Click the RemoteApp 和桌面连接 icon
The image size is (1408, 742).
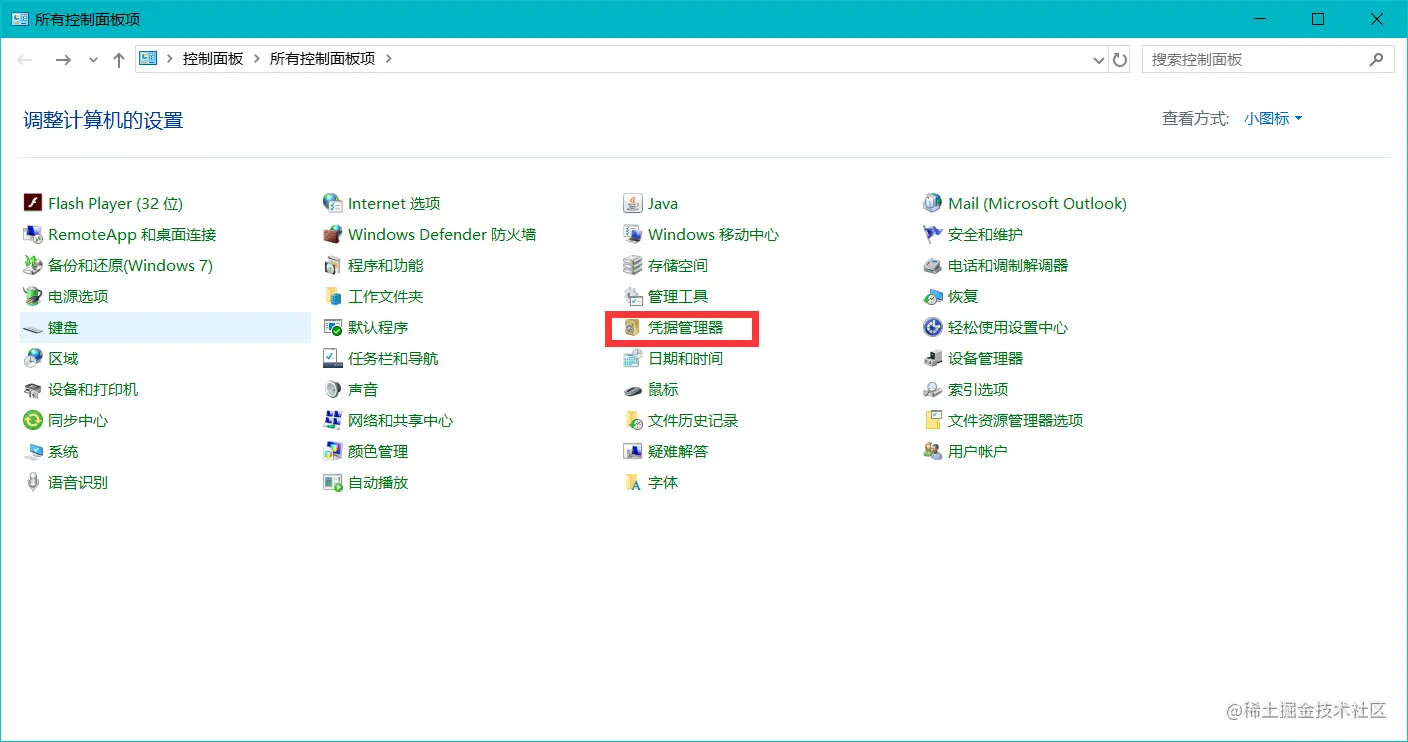(32, 234)
